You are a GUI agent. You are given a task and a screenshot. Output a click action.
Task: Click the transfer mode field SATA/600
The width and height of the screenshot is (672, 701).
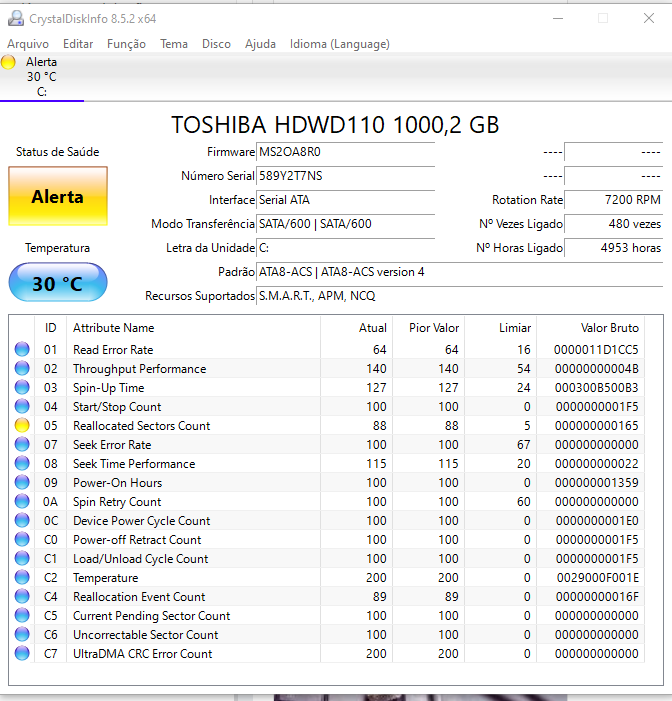click(345, 224)
